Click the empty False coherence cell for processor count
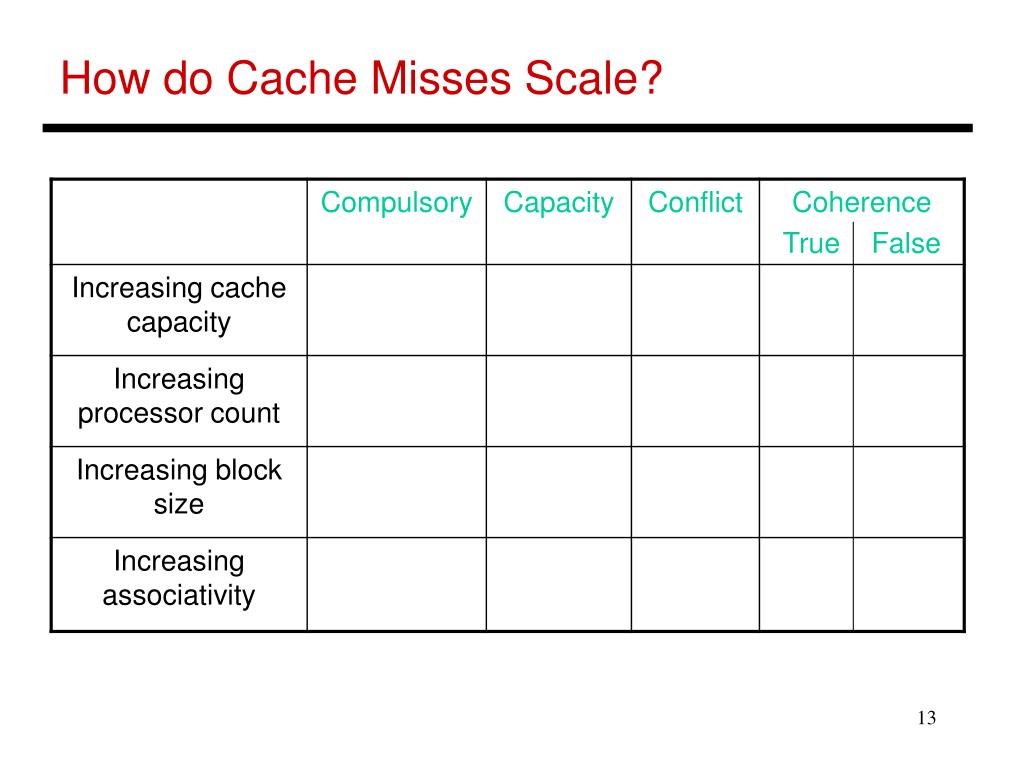This screenshot has width=1024, height=768. 908,401
